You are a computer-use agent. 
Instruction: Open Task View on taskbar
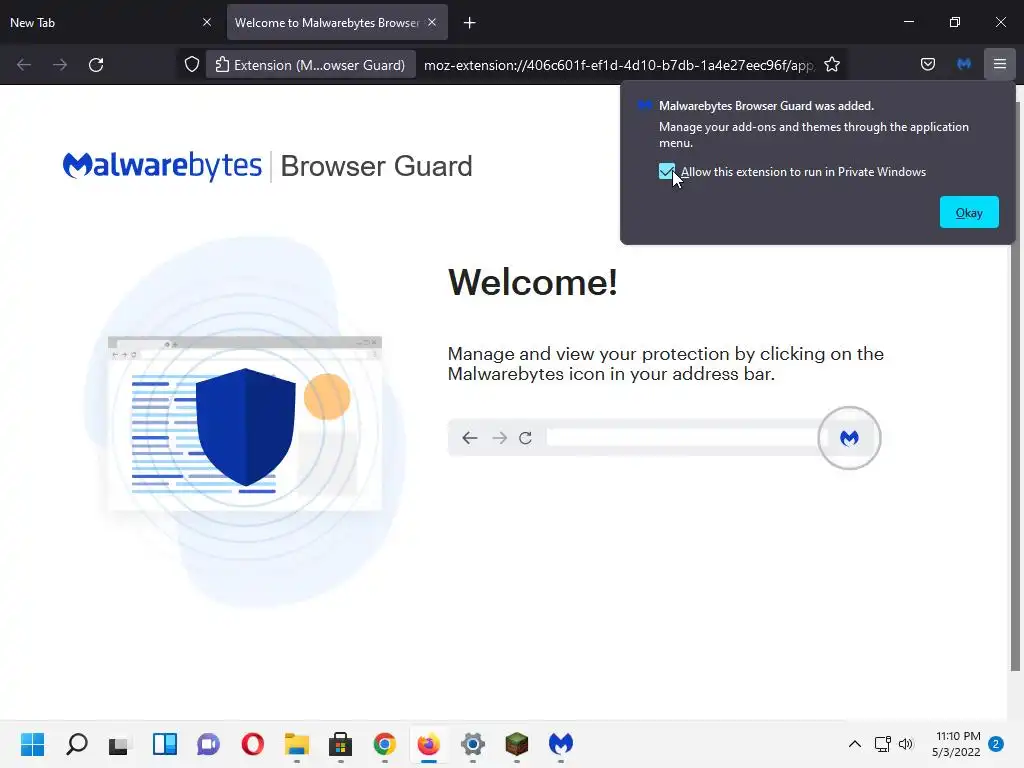pos(120,744)
